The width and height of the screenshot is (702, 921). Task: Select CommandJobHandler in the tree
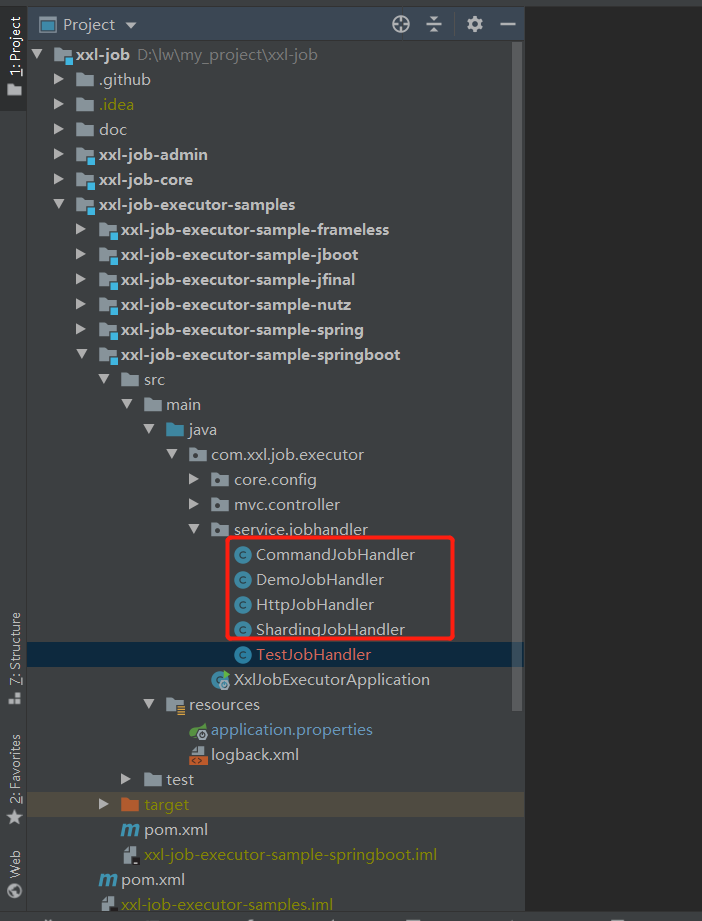pos(335,554)
